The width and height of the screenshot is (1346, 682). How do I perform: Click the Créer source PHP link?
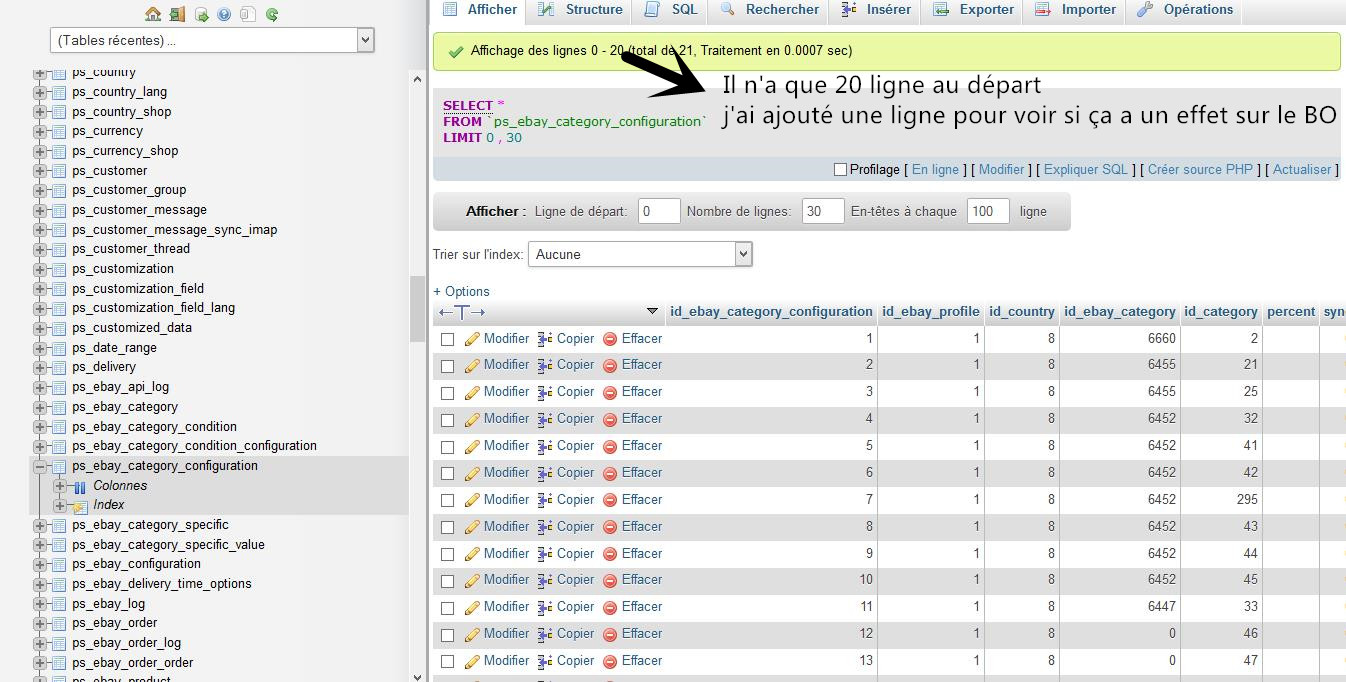1200,170
